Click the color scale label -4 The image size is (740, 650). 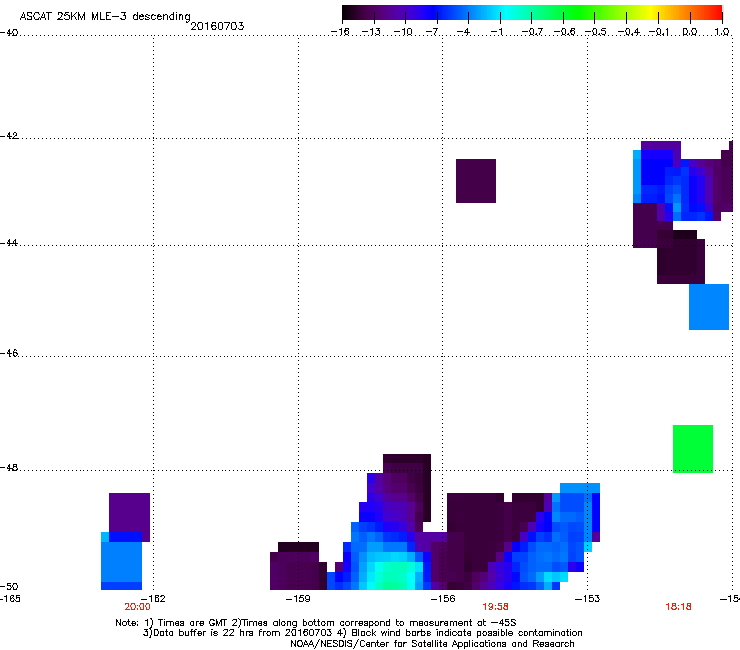[x=465, y=32]
